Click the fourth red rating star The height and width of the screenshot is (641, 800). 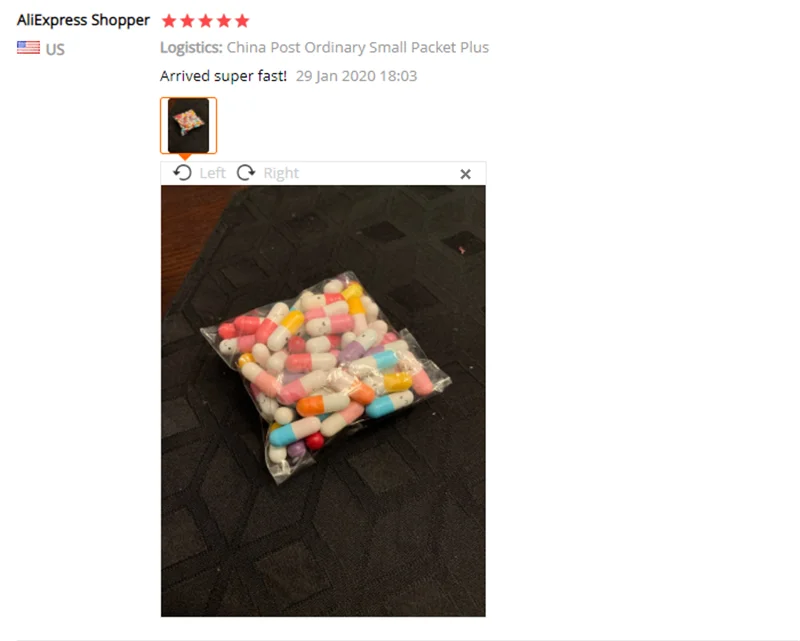[x=224, y=21]
